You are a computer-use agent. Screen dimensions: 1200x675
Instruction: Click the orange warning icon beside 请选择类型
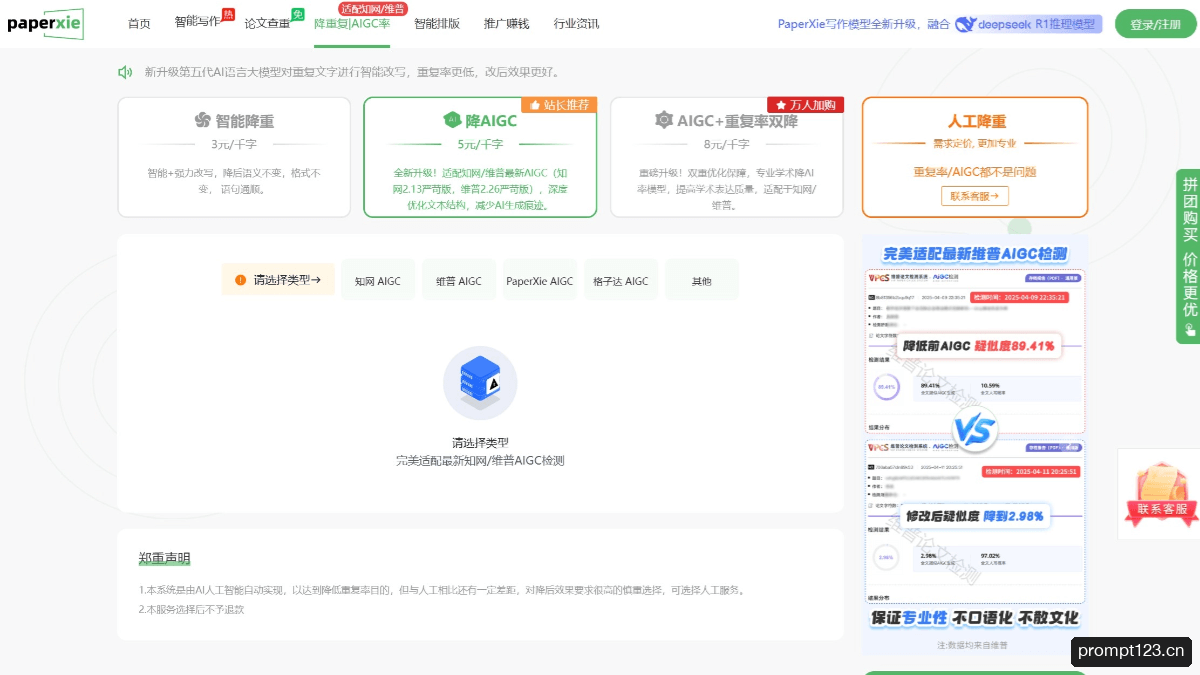[240, 280]
